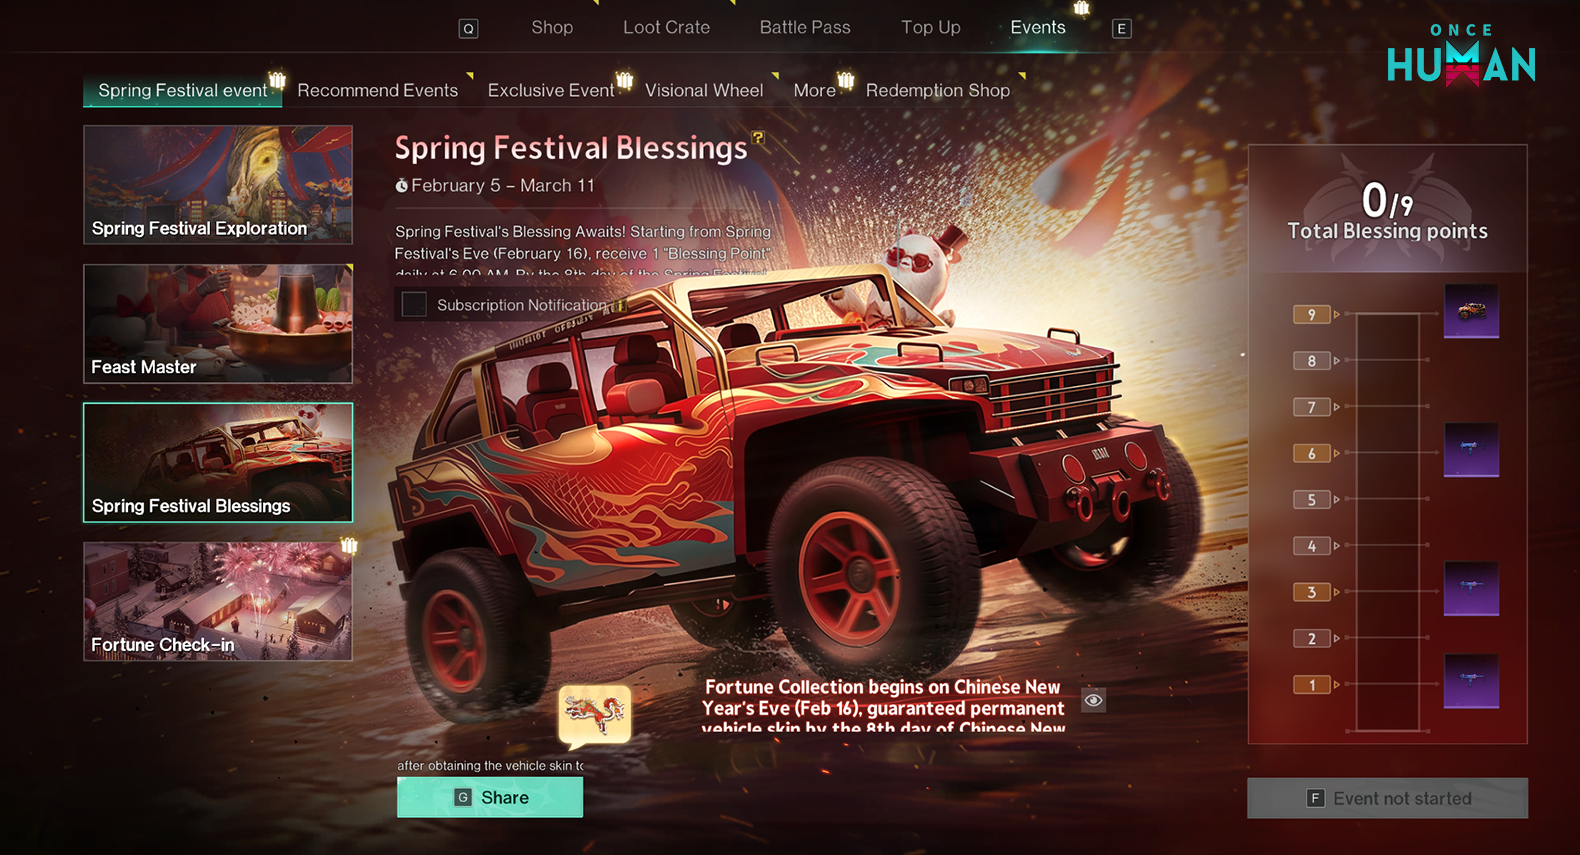Open the help question mark beside the title

click(758, 138)
